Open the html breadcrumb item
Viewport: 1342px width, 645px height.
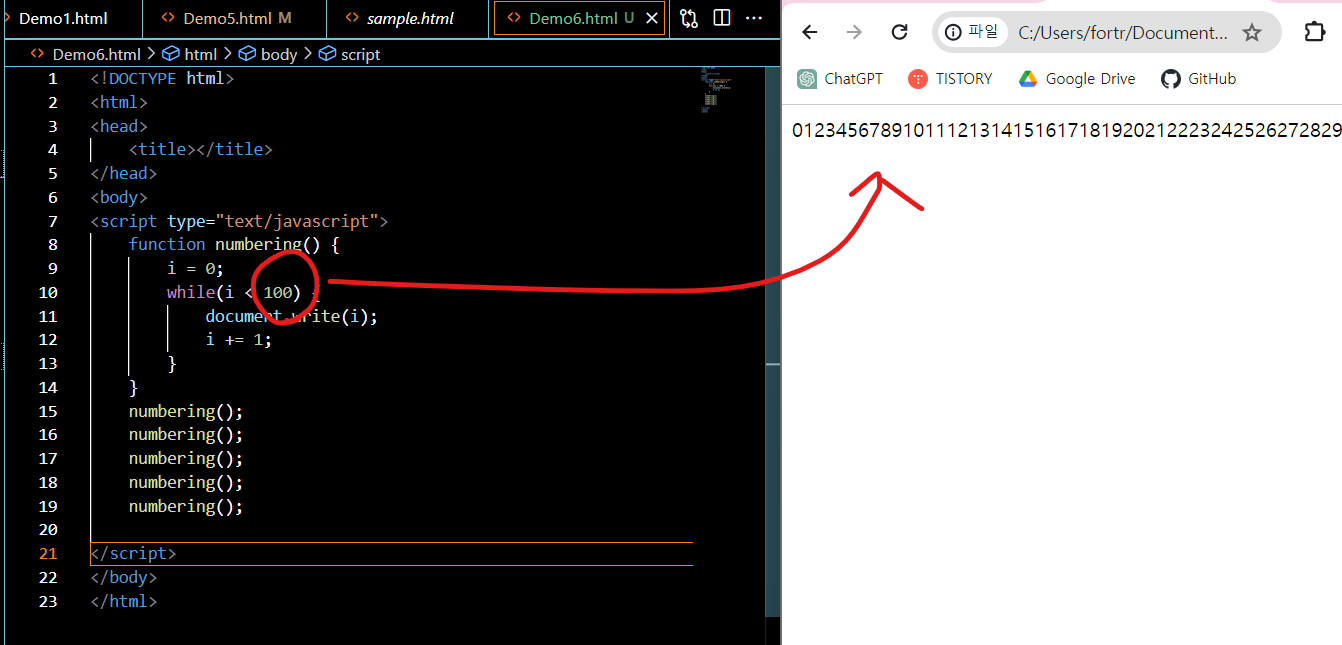pyautogui.click(x=191, y=54)
